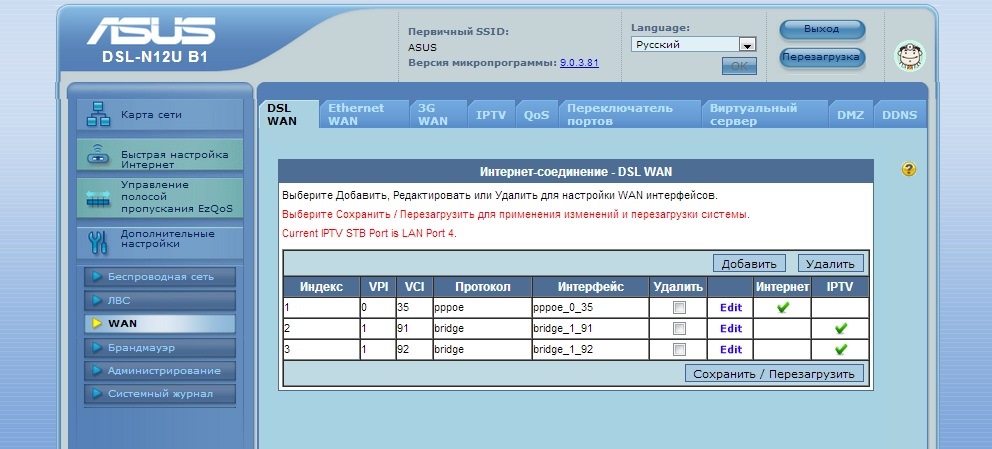
Task: Click the IPTV checkmark for bridge_1_91
Action: tap(840, 328)
